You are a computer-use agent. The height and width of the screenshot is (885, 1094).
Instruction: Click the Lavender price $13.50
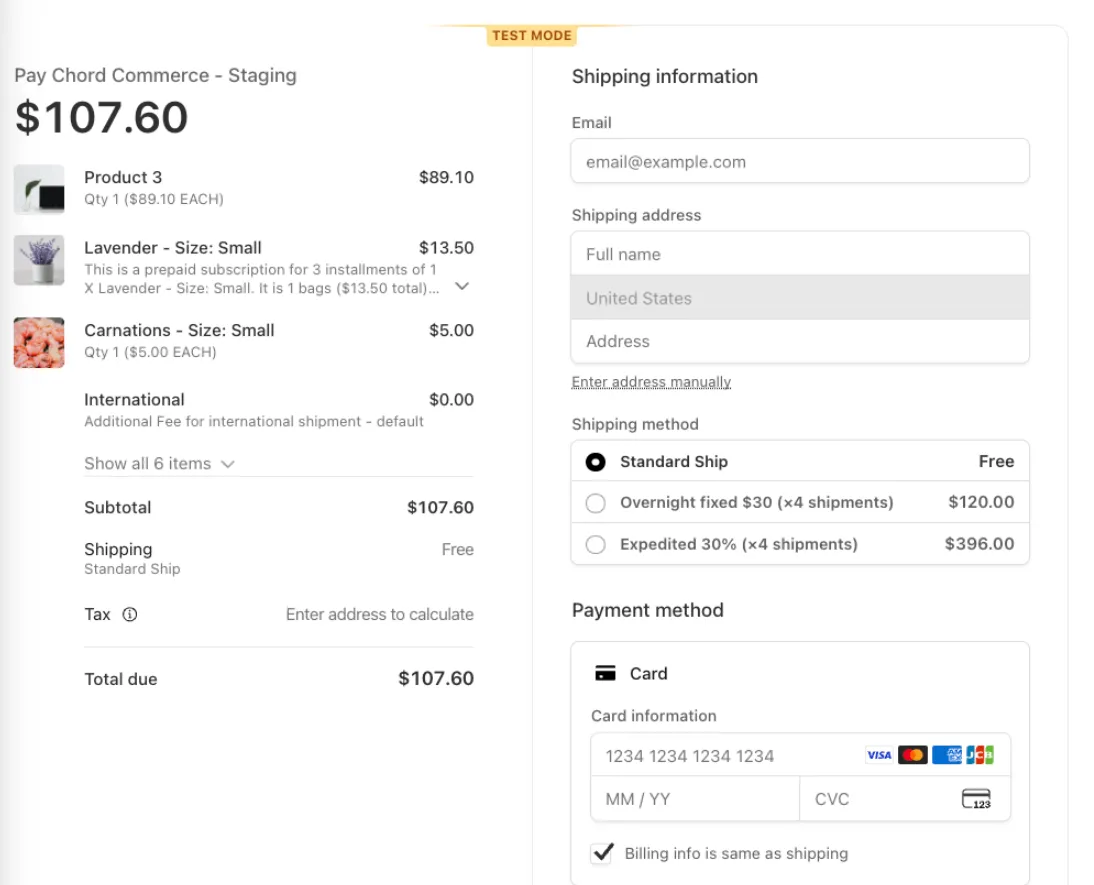pyautogui.click(x=447, y=248)
